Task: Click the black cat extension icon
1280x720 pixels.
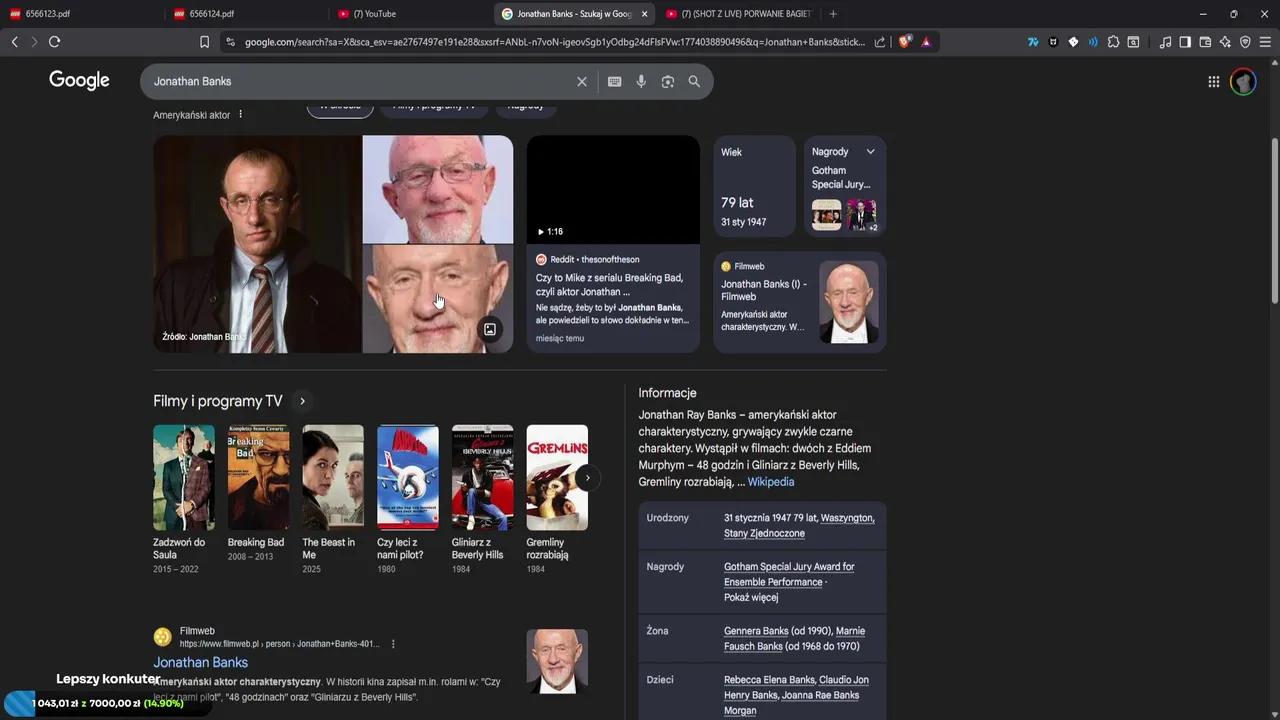Action: [1053, 42]
